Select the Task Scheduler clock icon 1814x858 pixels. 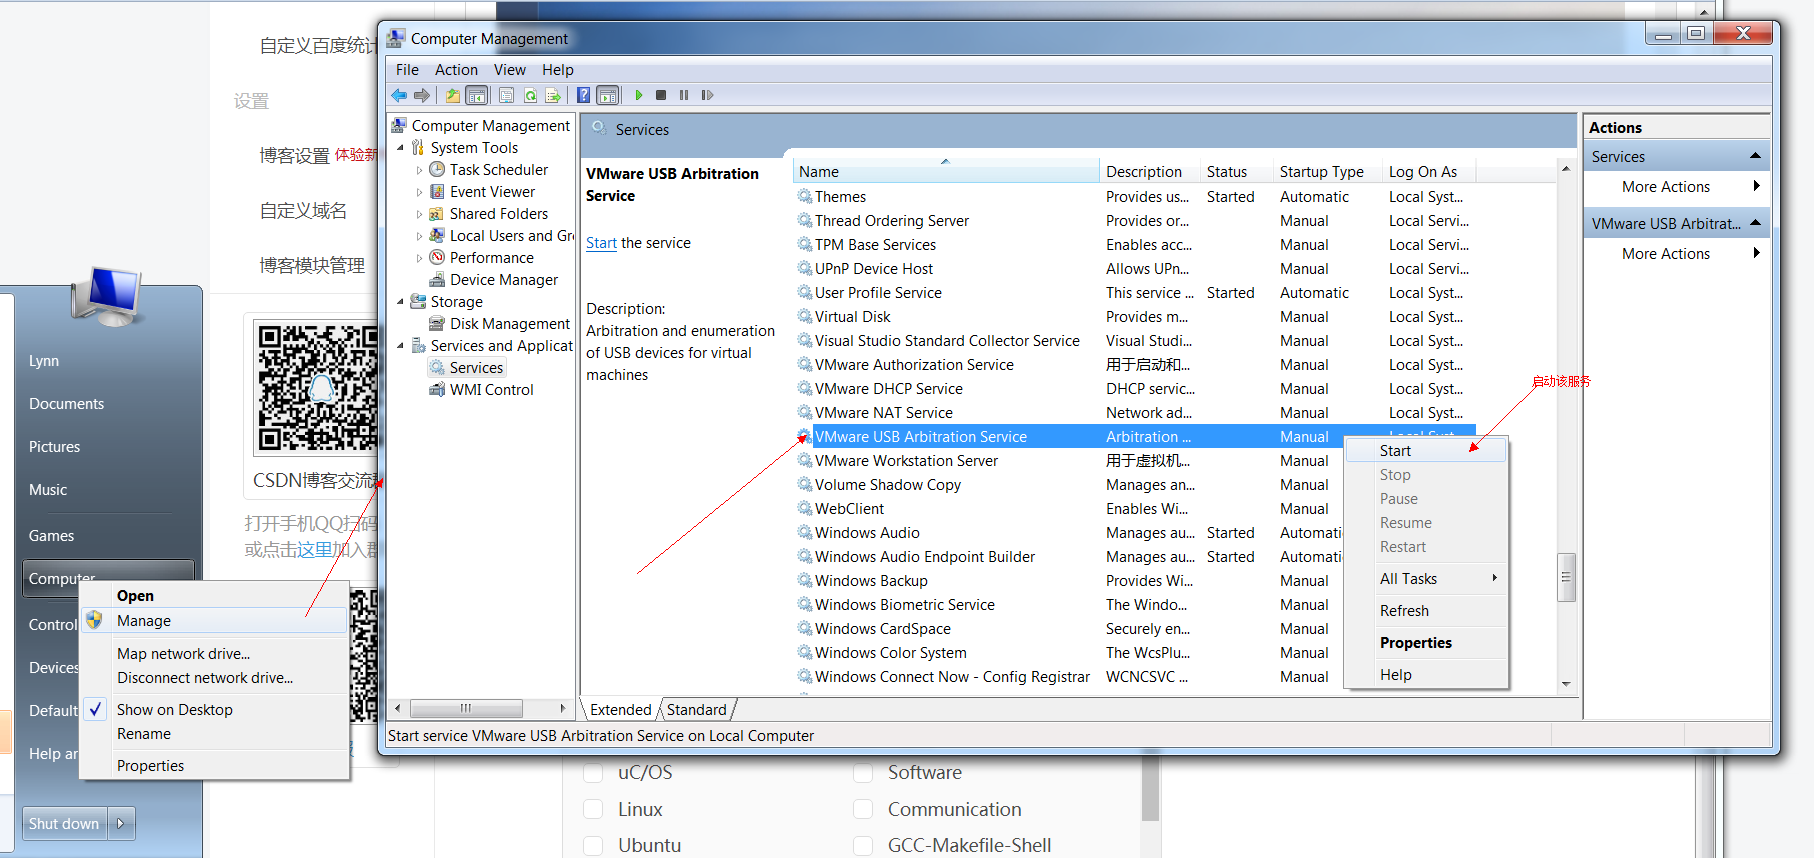click(437, 169)
